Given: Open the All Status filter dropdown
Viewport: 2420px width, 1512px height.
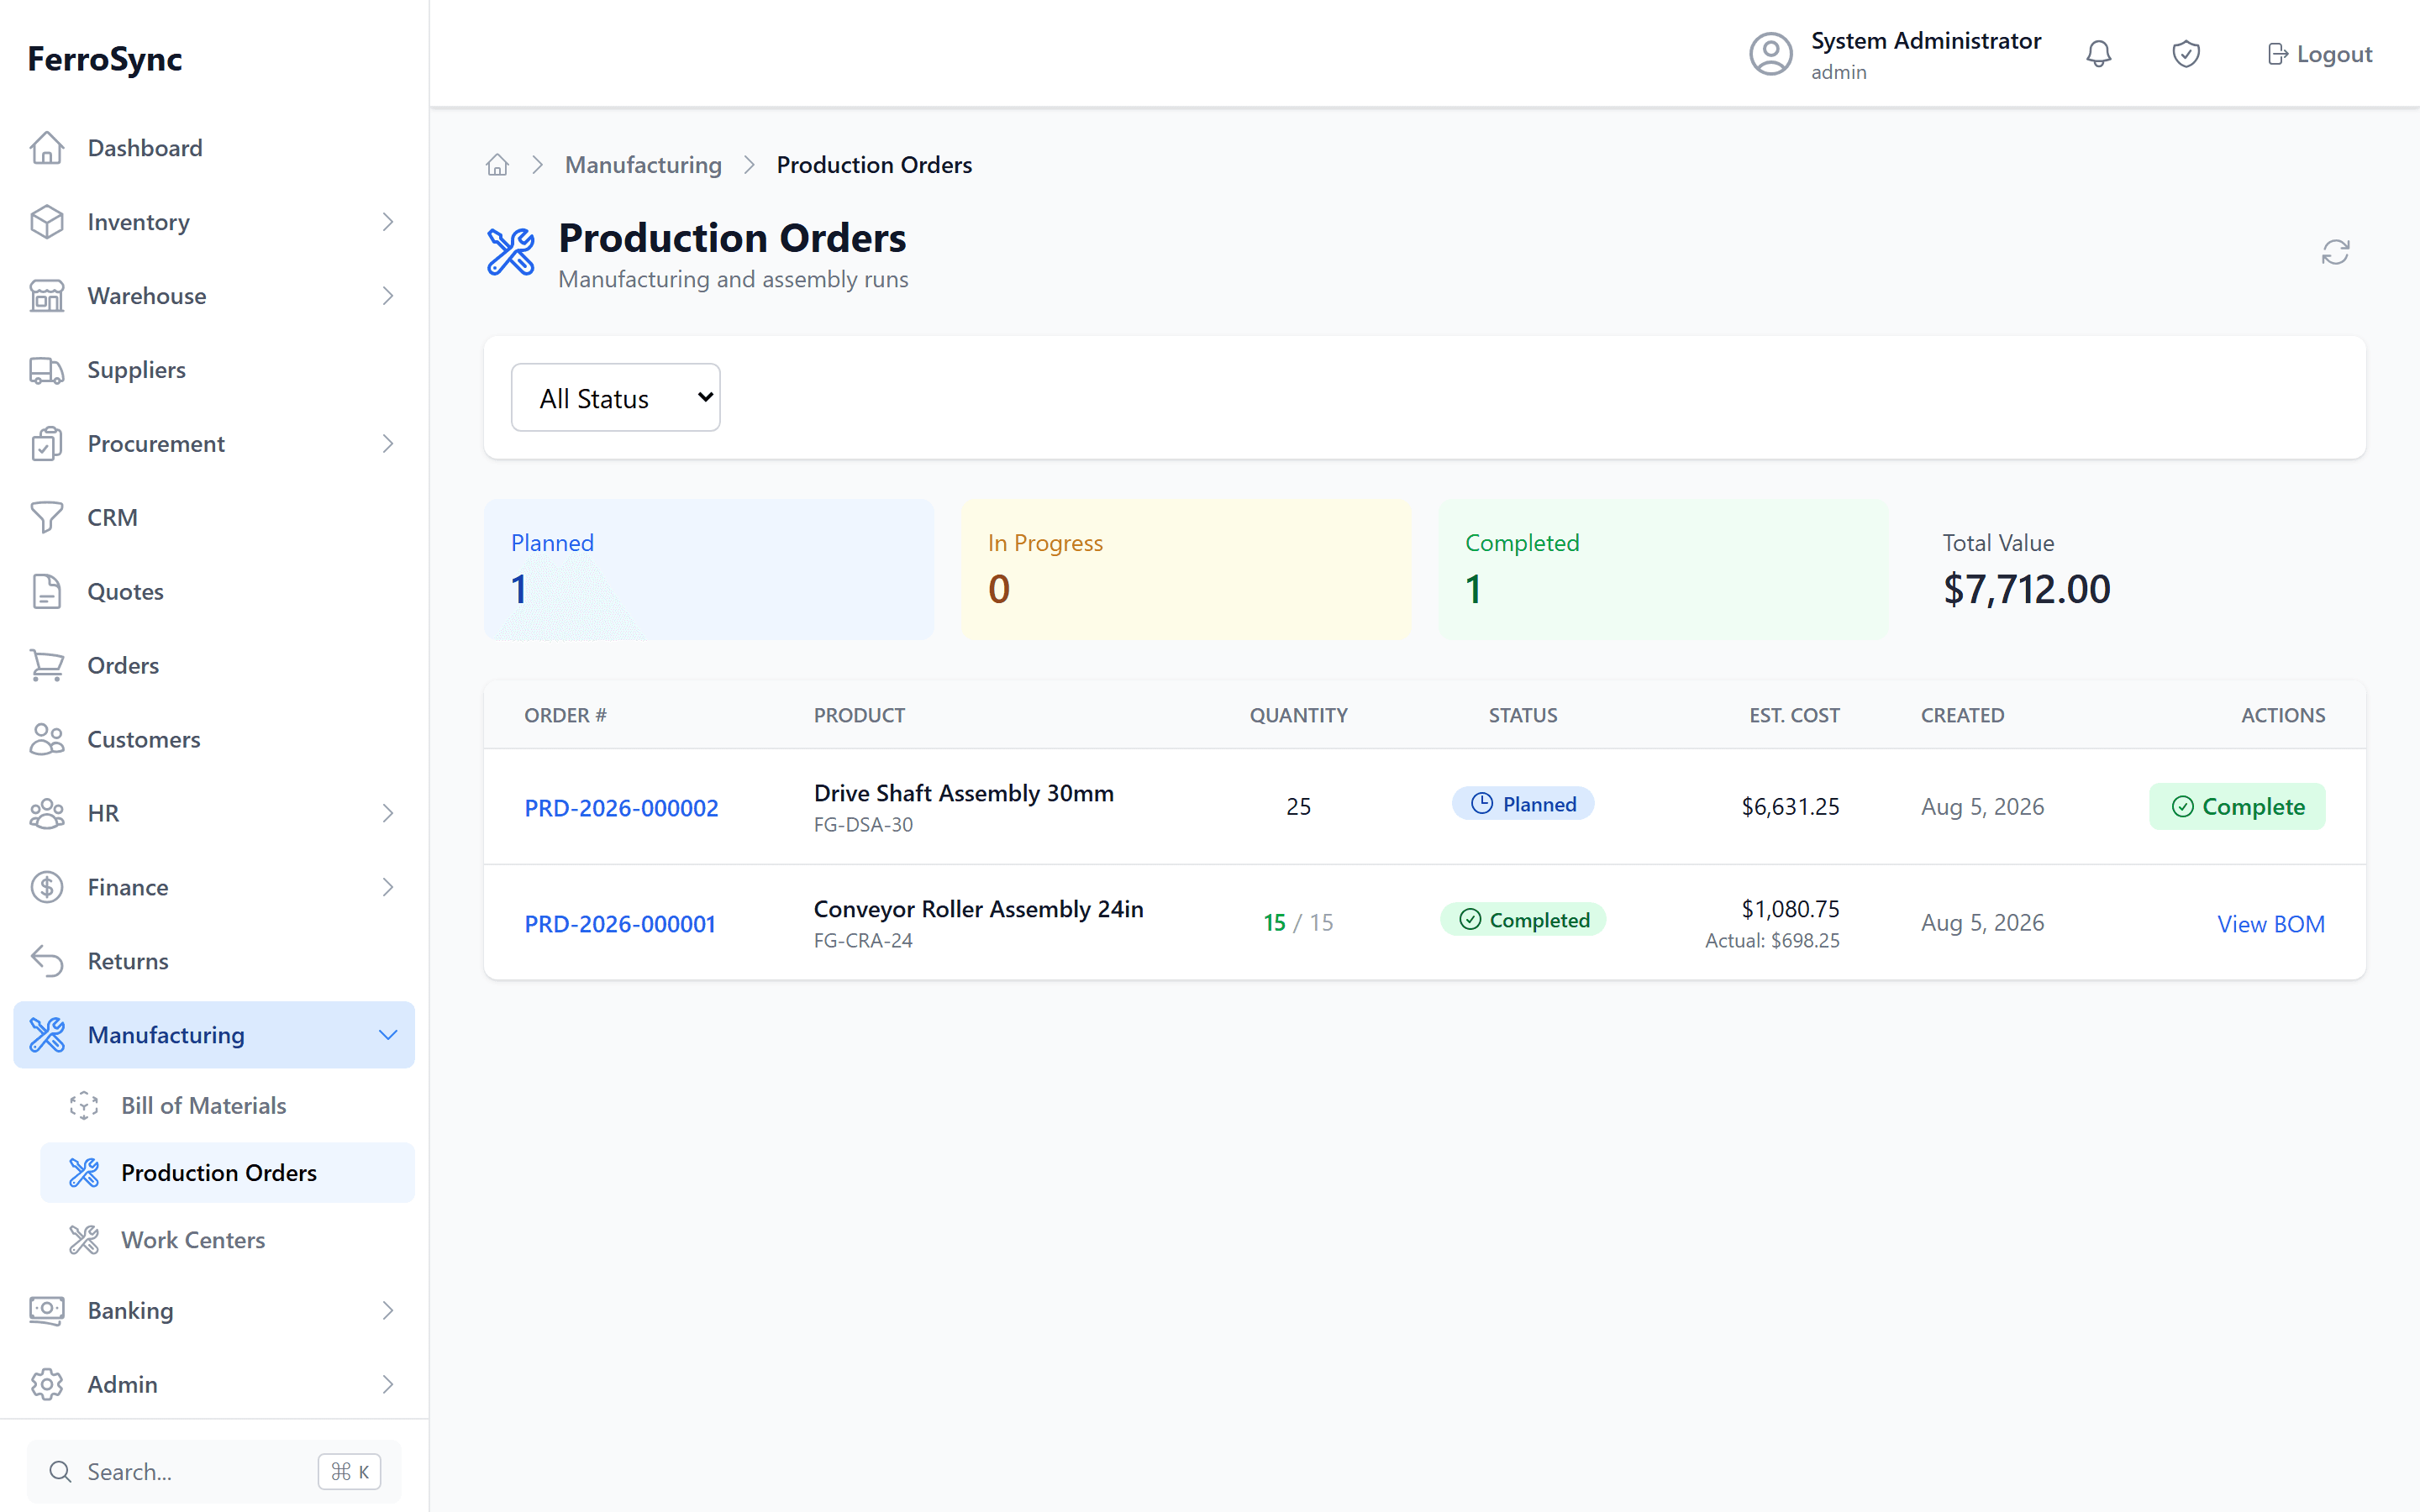Looking at the screenshot, I should (615, 398).
